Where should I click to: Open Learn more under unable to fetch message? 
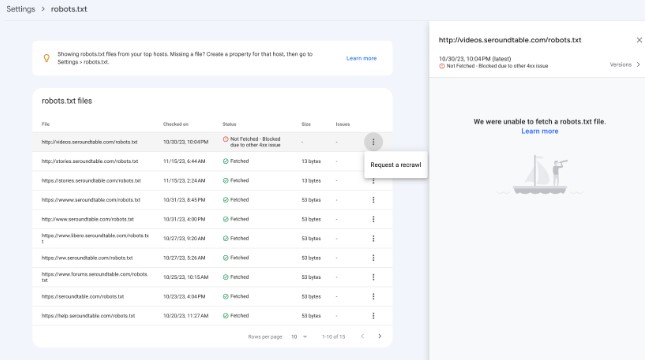click(x=540, y=131)
